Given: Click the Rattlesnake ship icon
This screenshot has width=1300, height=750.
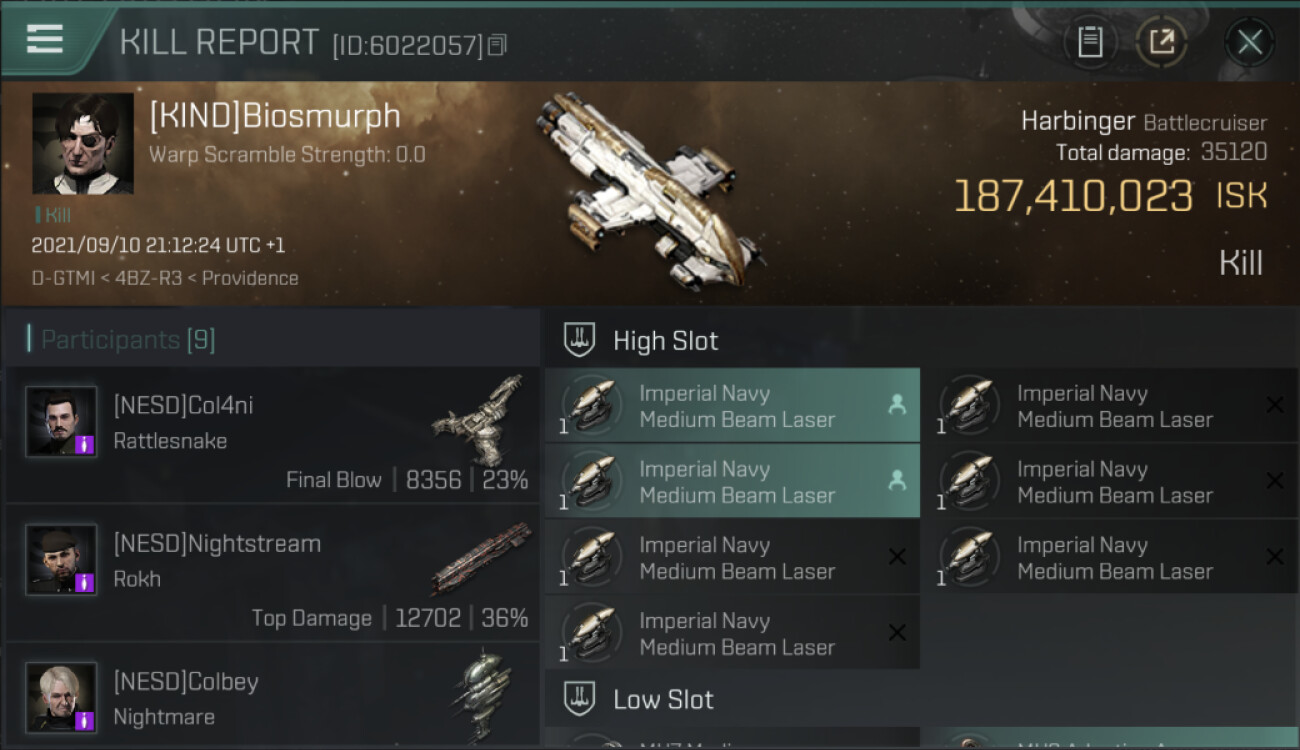Looking at the screenshot, I should (480, 418).
